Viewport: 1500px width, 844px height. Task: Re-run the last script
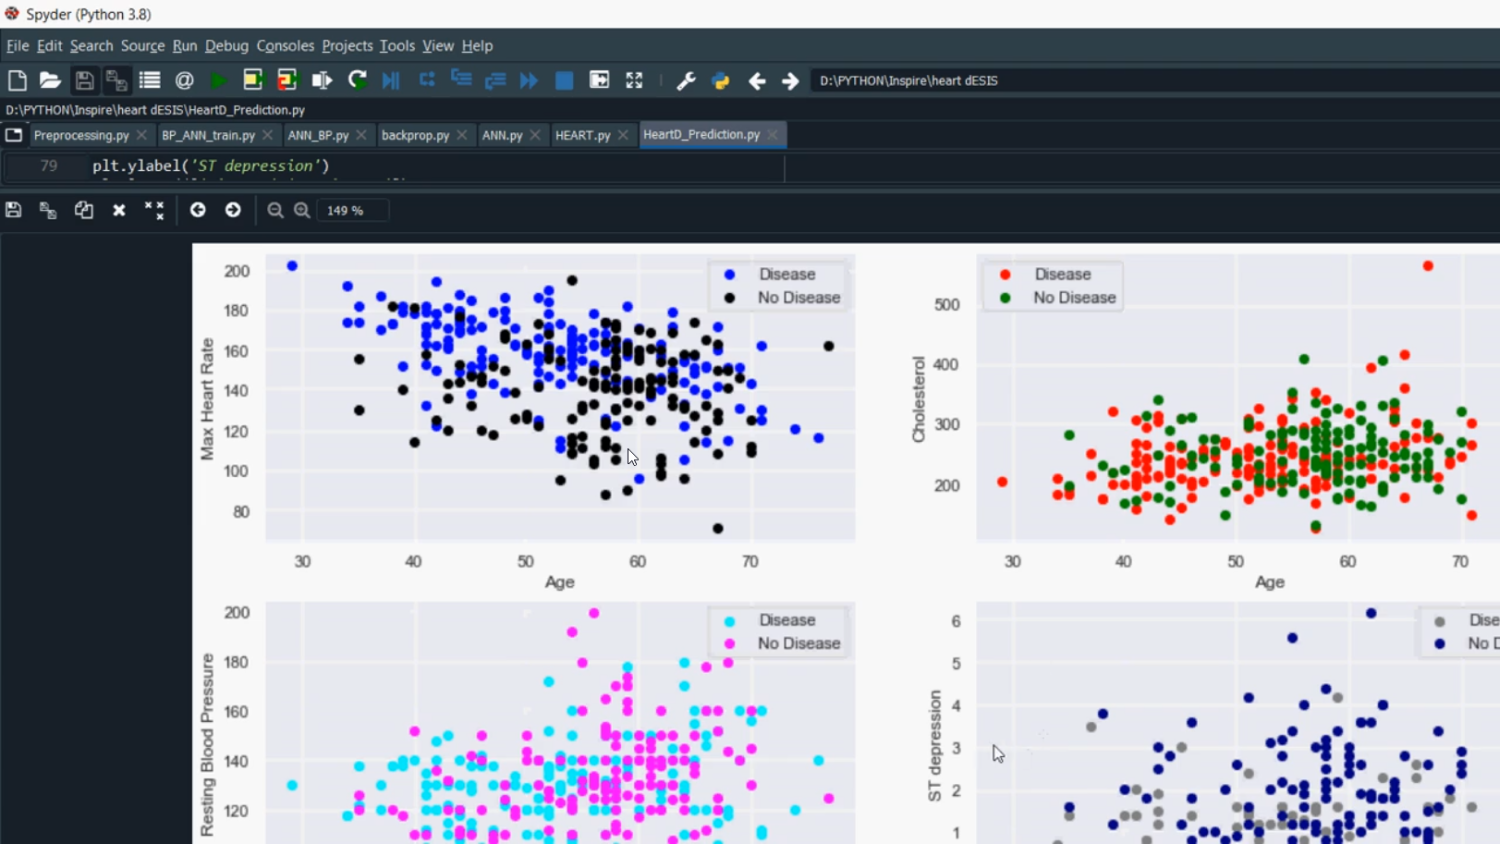pyautogui.click(x=357, y=81)
